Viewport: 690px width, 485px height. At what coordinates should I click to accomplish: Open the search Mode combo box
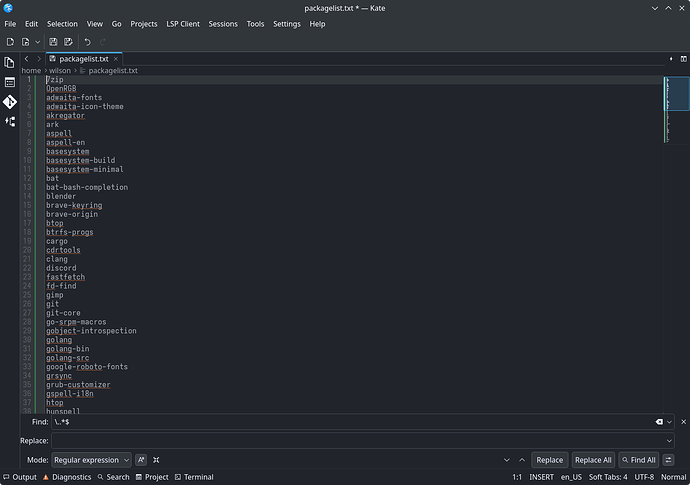[x=91, y=460]
